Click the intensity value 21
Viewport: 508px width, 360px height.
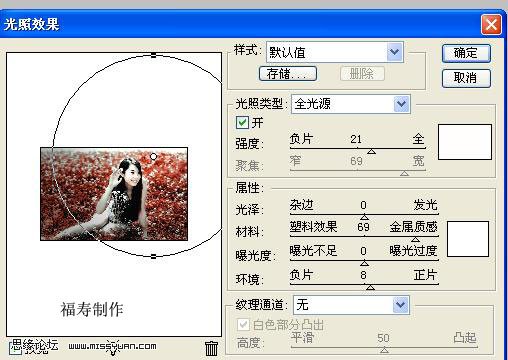point(356,139)
